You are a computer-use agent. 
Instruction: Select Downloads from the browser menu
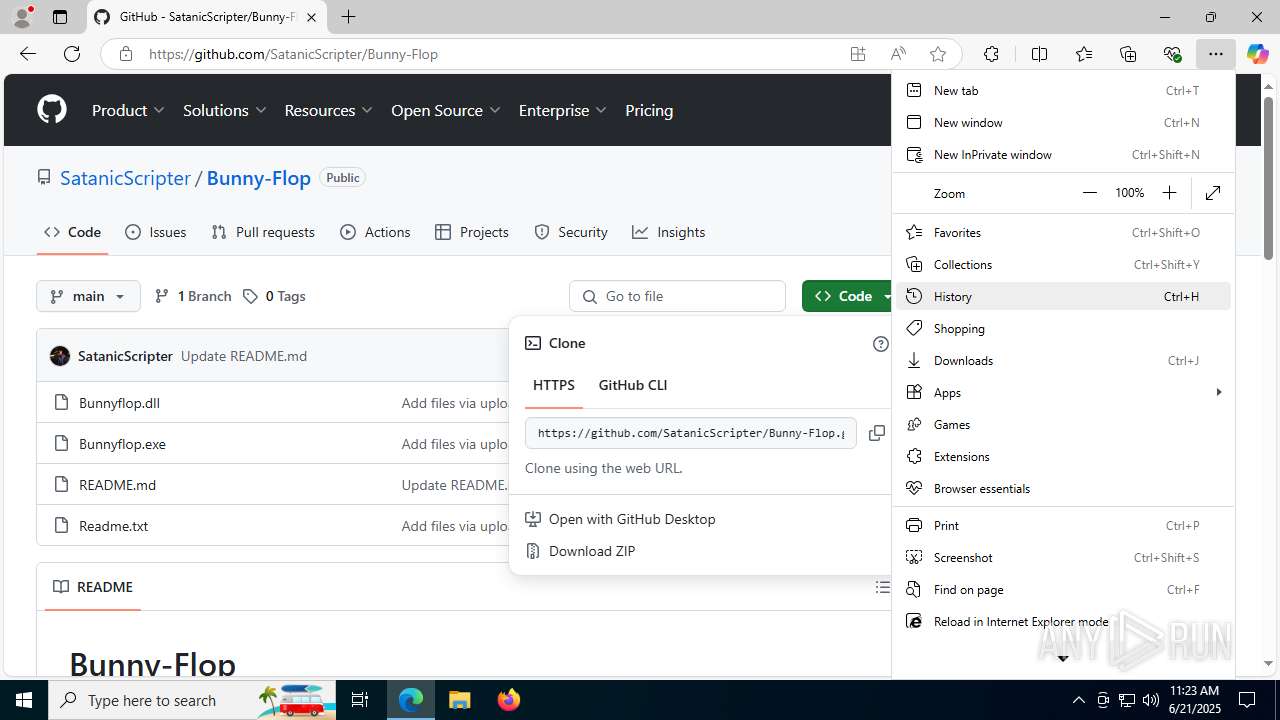coord(1062,360)
